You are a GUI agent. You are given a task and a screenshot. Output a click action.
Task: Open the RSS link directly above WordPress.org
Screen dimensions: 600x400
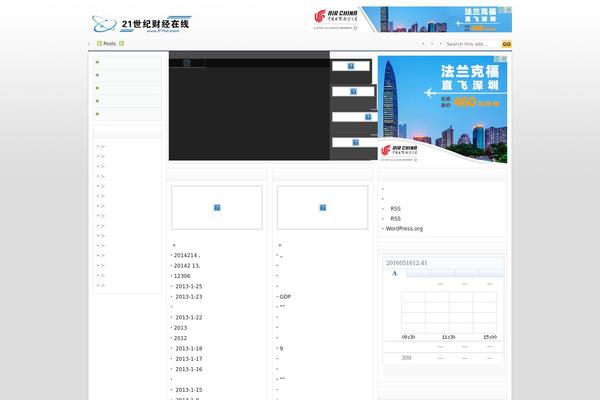coord(396,219)
